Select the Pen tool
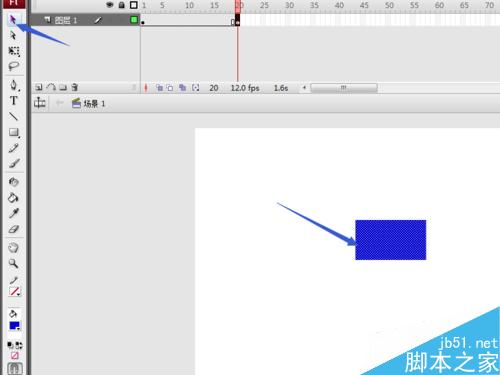Screen dimensions: 500x375 [x=14, y=85]
